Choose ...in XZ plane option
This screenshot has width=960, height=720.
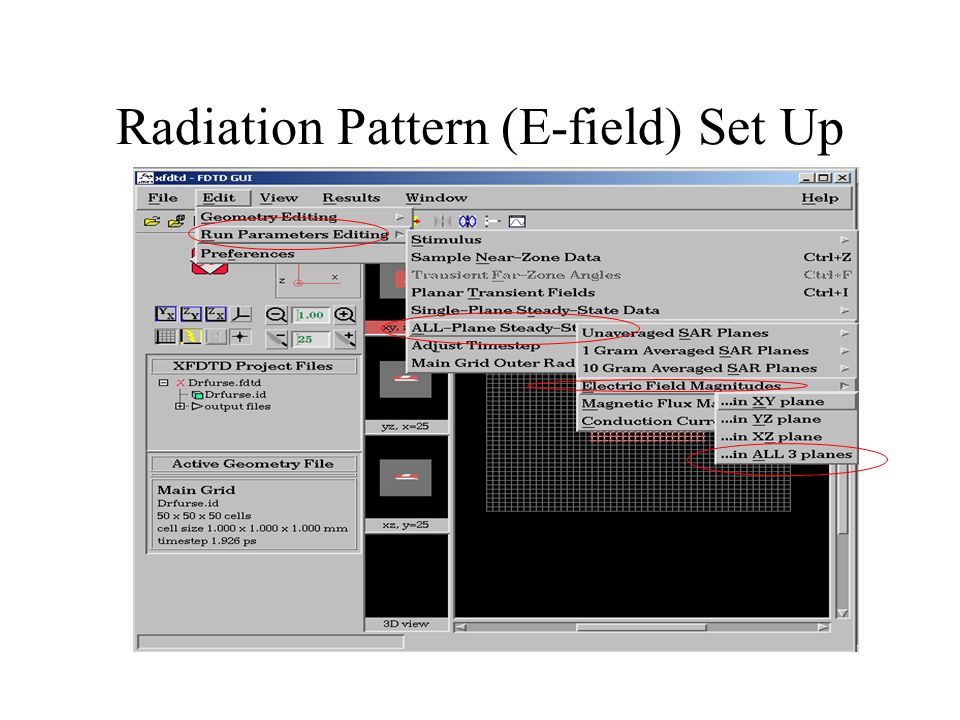(x=786, y=437)
